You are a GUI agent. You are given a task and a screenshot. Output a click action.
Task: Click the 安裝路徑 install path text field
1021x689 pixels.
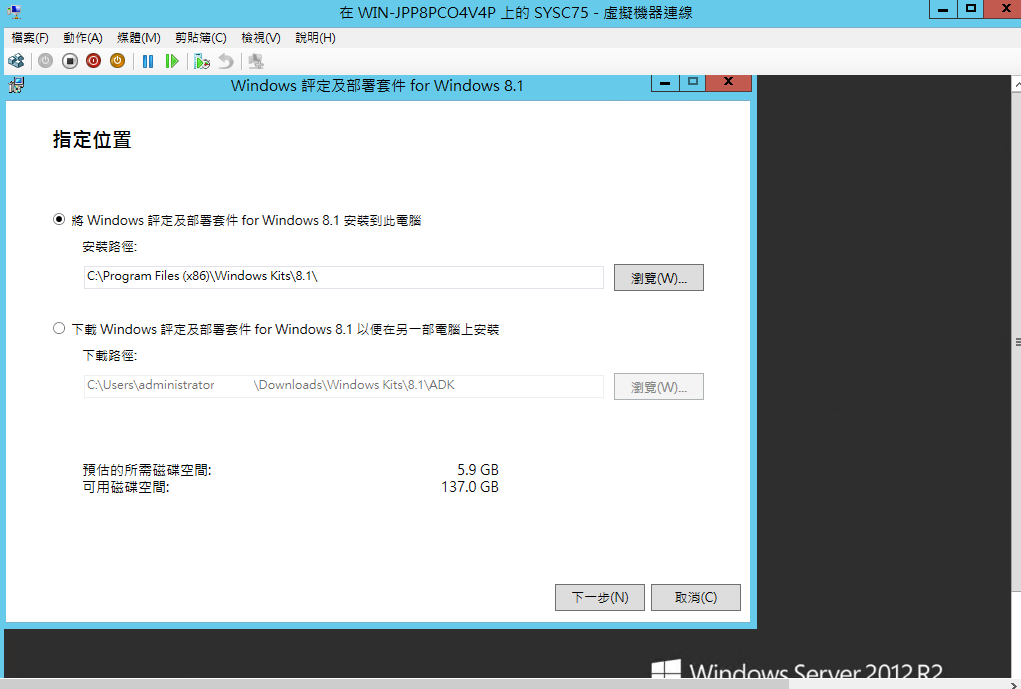pyautogui.click(x=344, y=277)
